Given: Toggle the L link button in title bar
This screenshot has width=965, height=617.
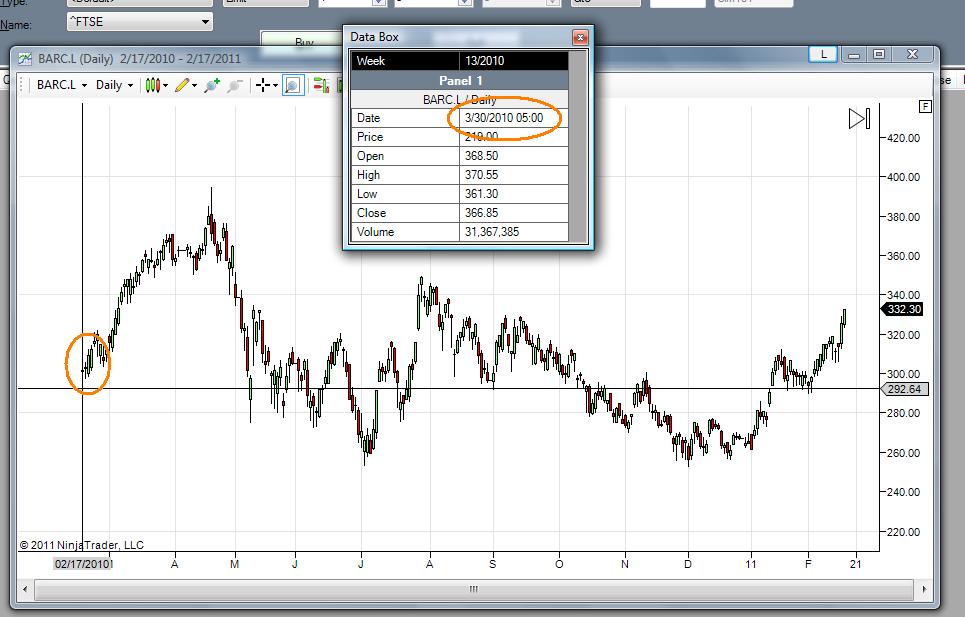Looking at the screenshot, I should (823, 54).
